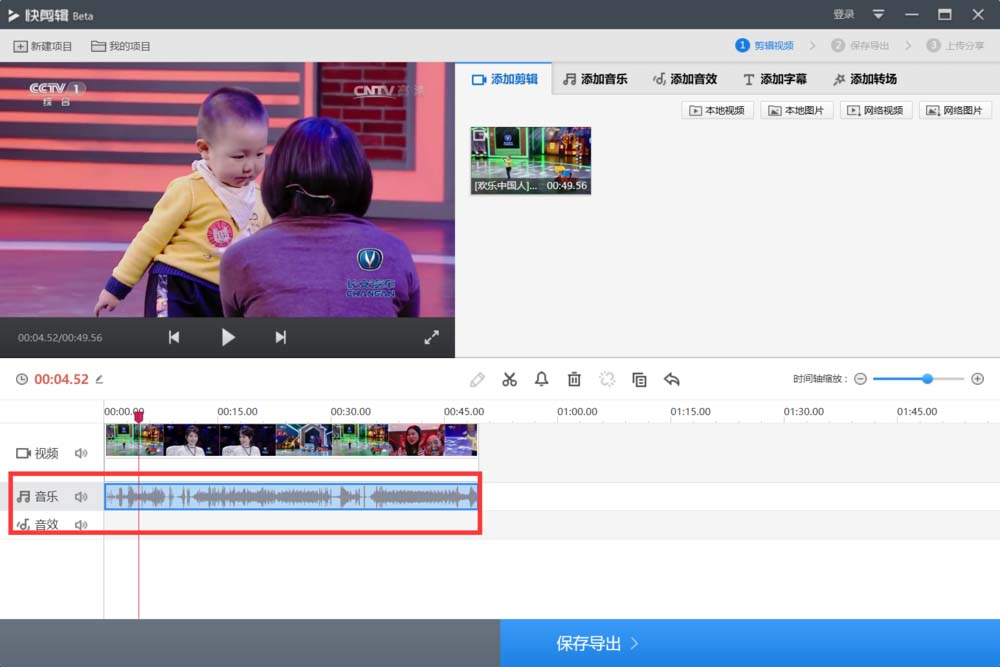The image size is (1000, 667).
Task: Switch to the 添加音乐 tab
Action: tap(595, 79)
